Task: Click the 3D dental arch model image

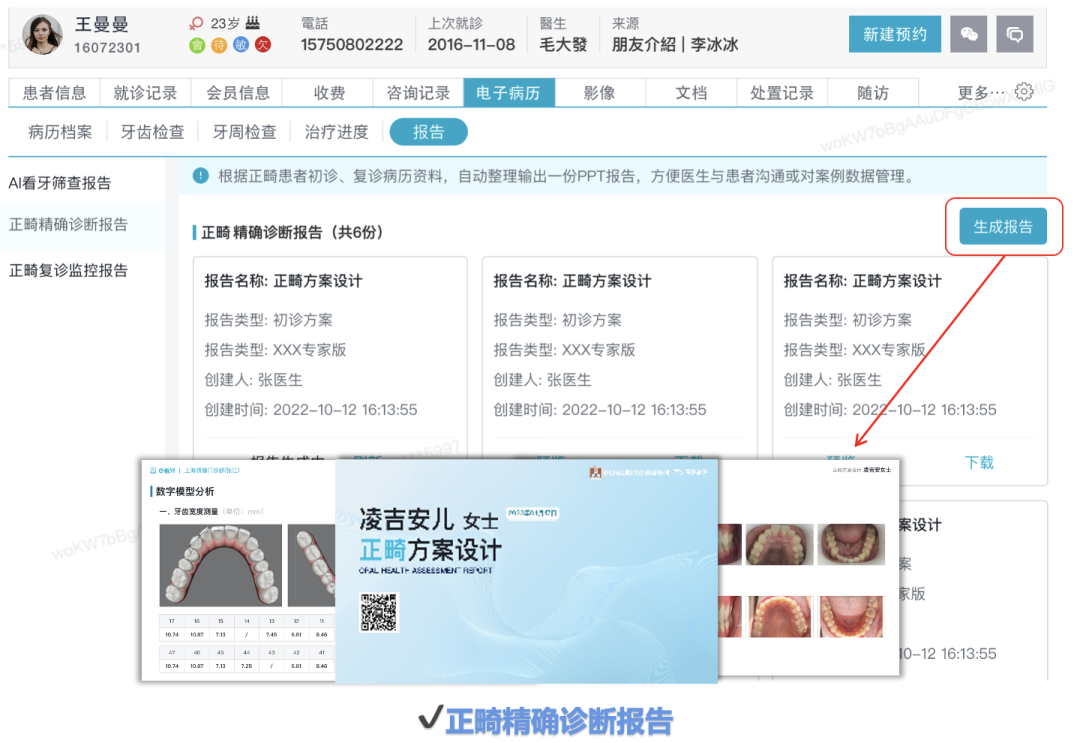Action: [220, 565]
